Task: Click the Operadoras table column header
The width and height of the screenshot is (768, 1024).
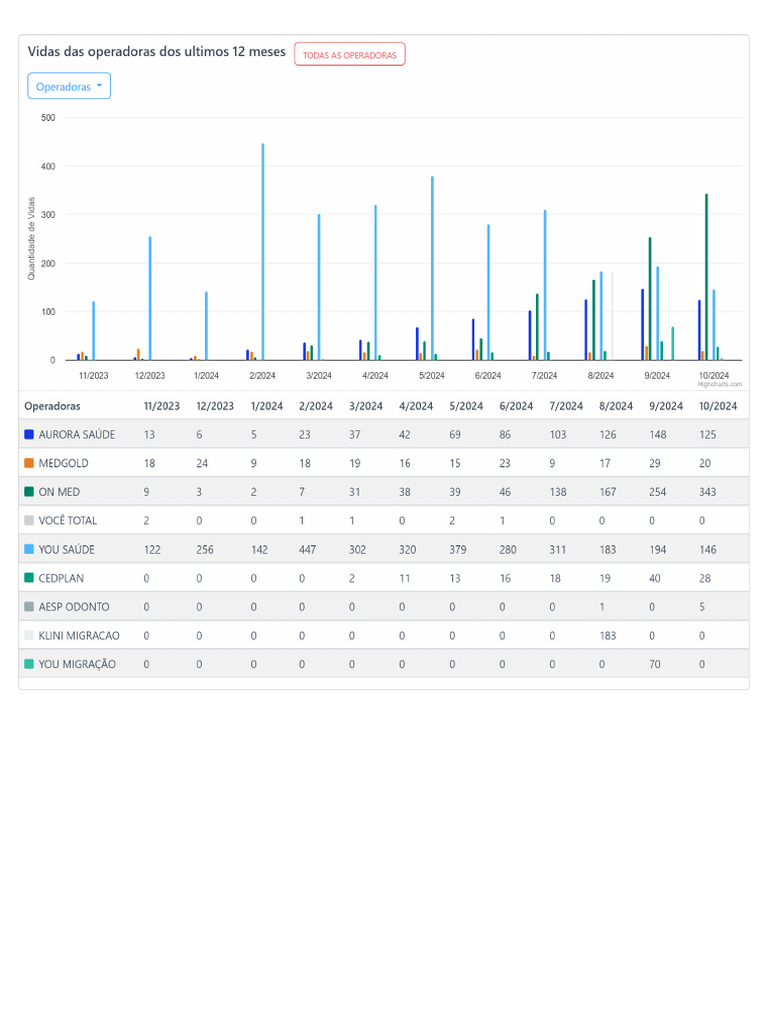Action: 52,406
